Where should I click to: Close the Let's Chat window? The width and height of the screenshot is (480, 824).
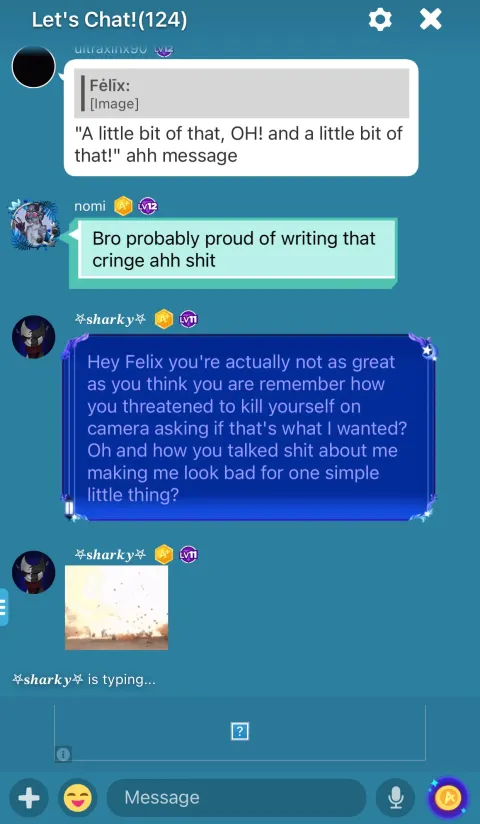[x=431, y=19]
